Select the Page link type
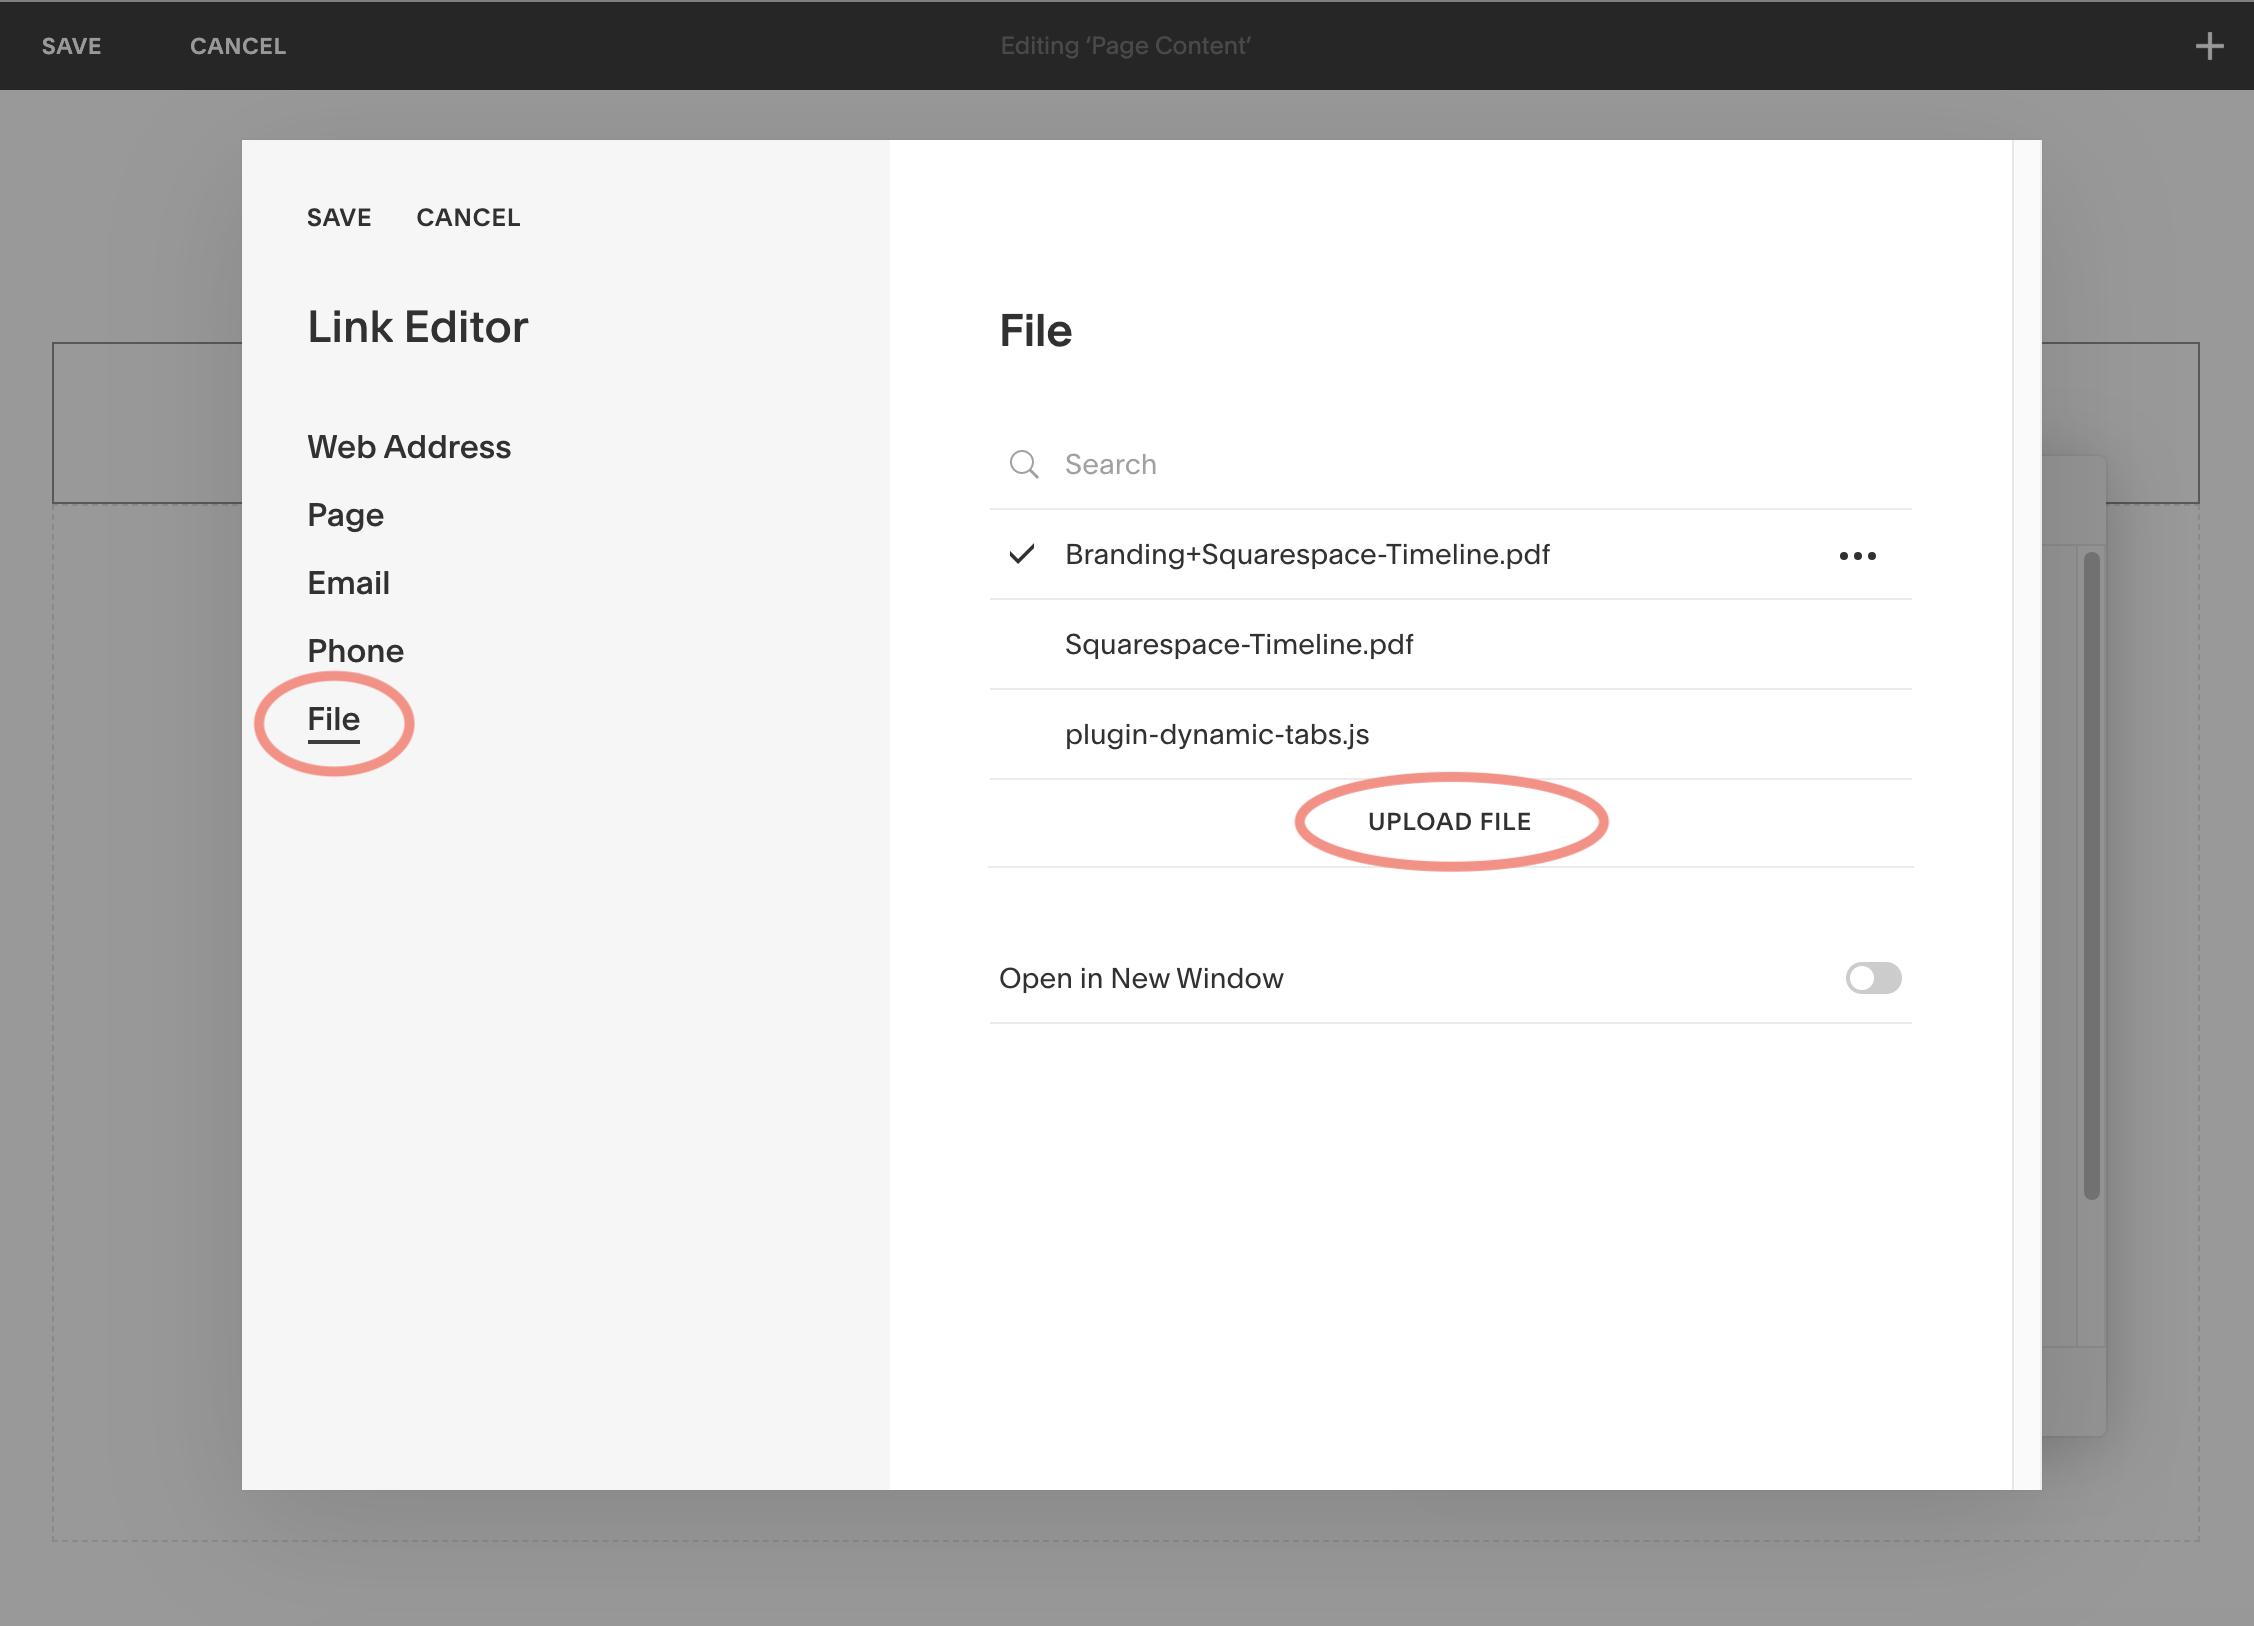2254x1626 pixels. tap(345, 515)
